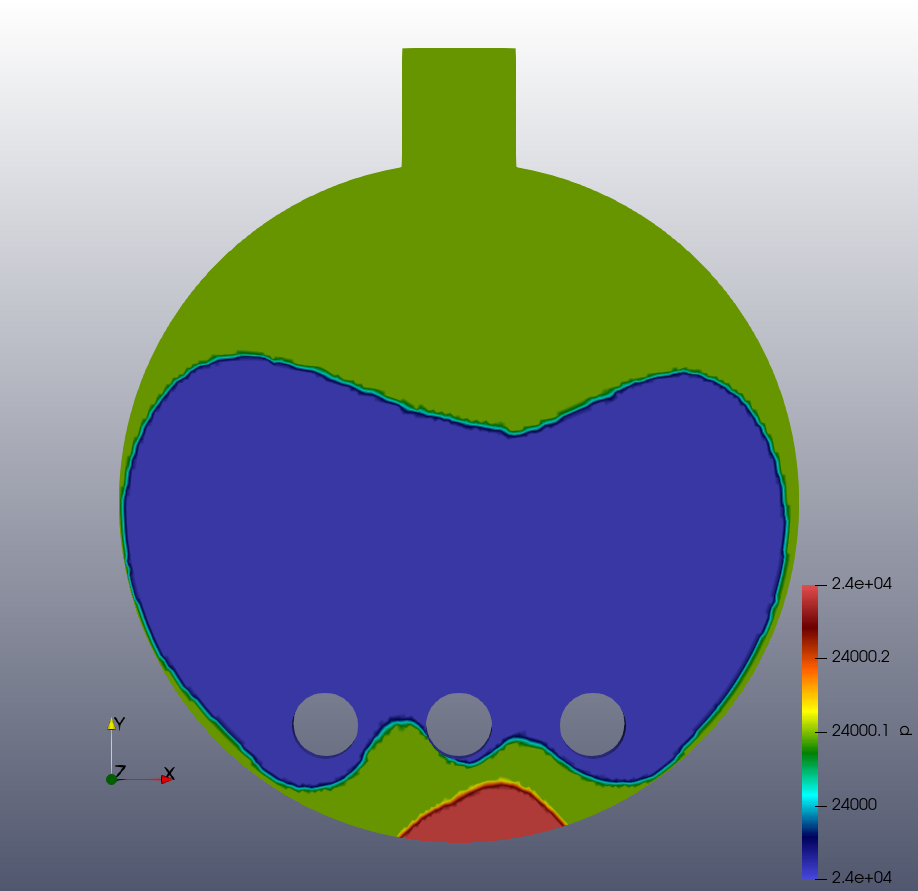
Task: Click the orientation axes green origin
Action: pos(111,779)
